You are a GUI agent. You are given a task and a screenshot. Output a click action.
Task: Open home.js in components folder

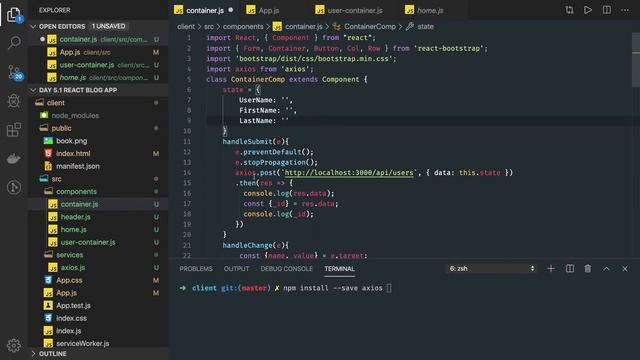point(73,229)
